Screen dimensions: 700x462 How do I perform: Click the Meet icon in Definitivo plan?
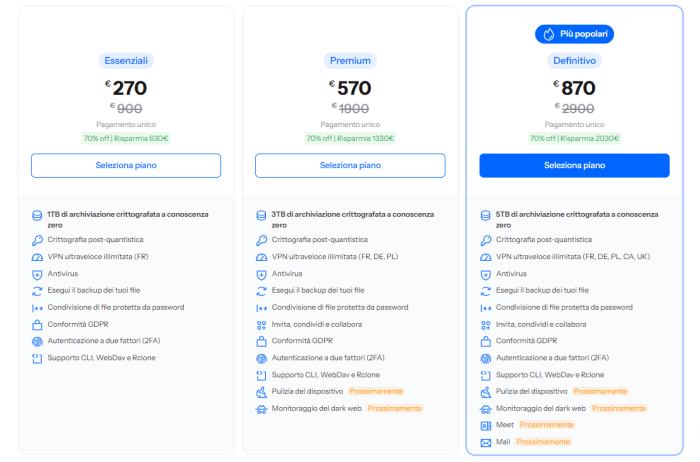click(x=486, y=426)
